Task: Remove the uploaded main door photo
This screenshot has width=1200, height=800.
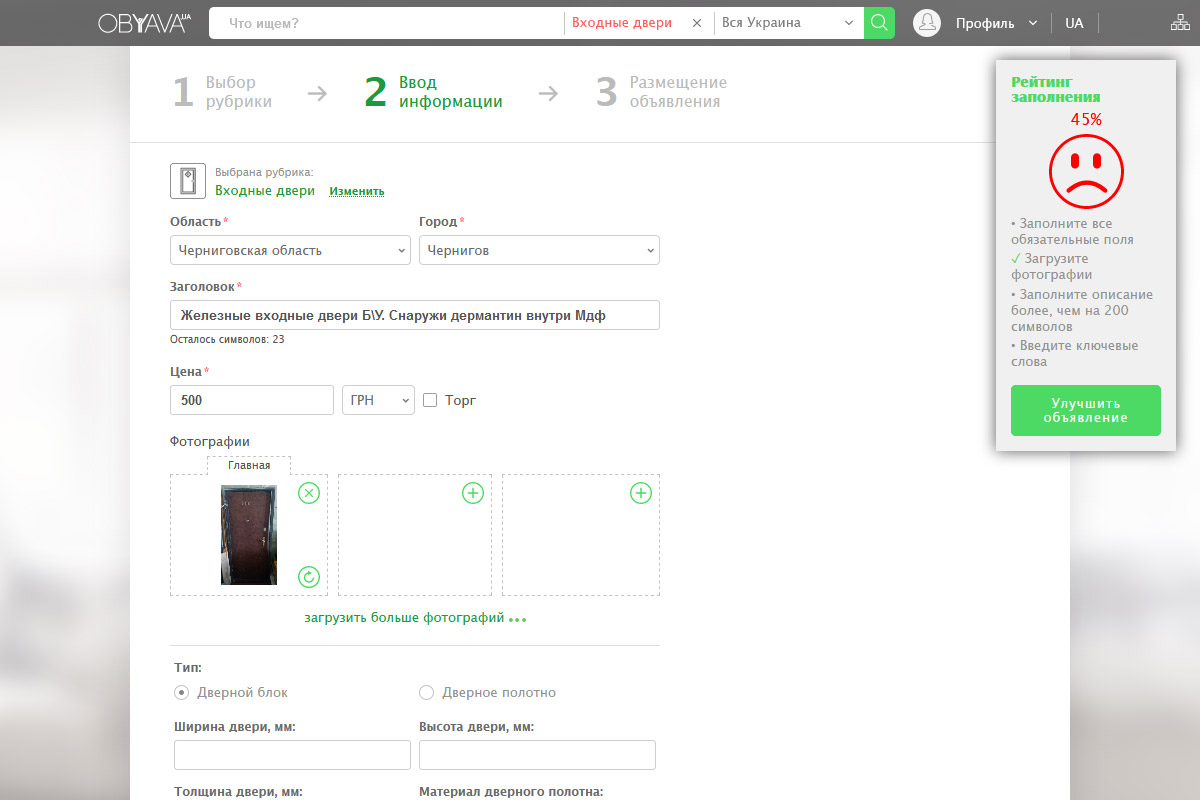Action: [309, 493]
